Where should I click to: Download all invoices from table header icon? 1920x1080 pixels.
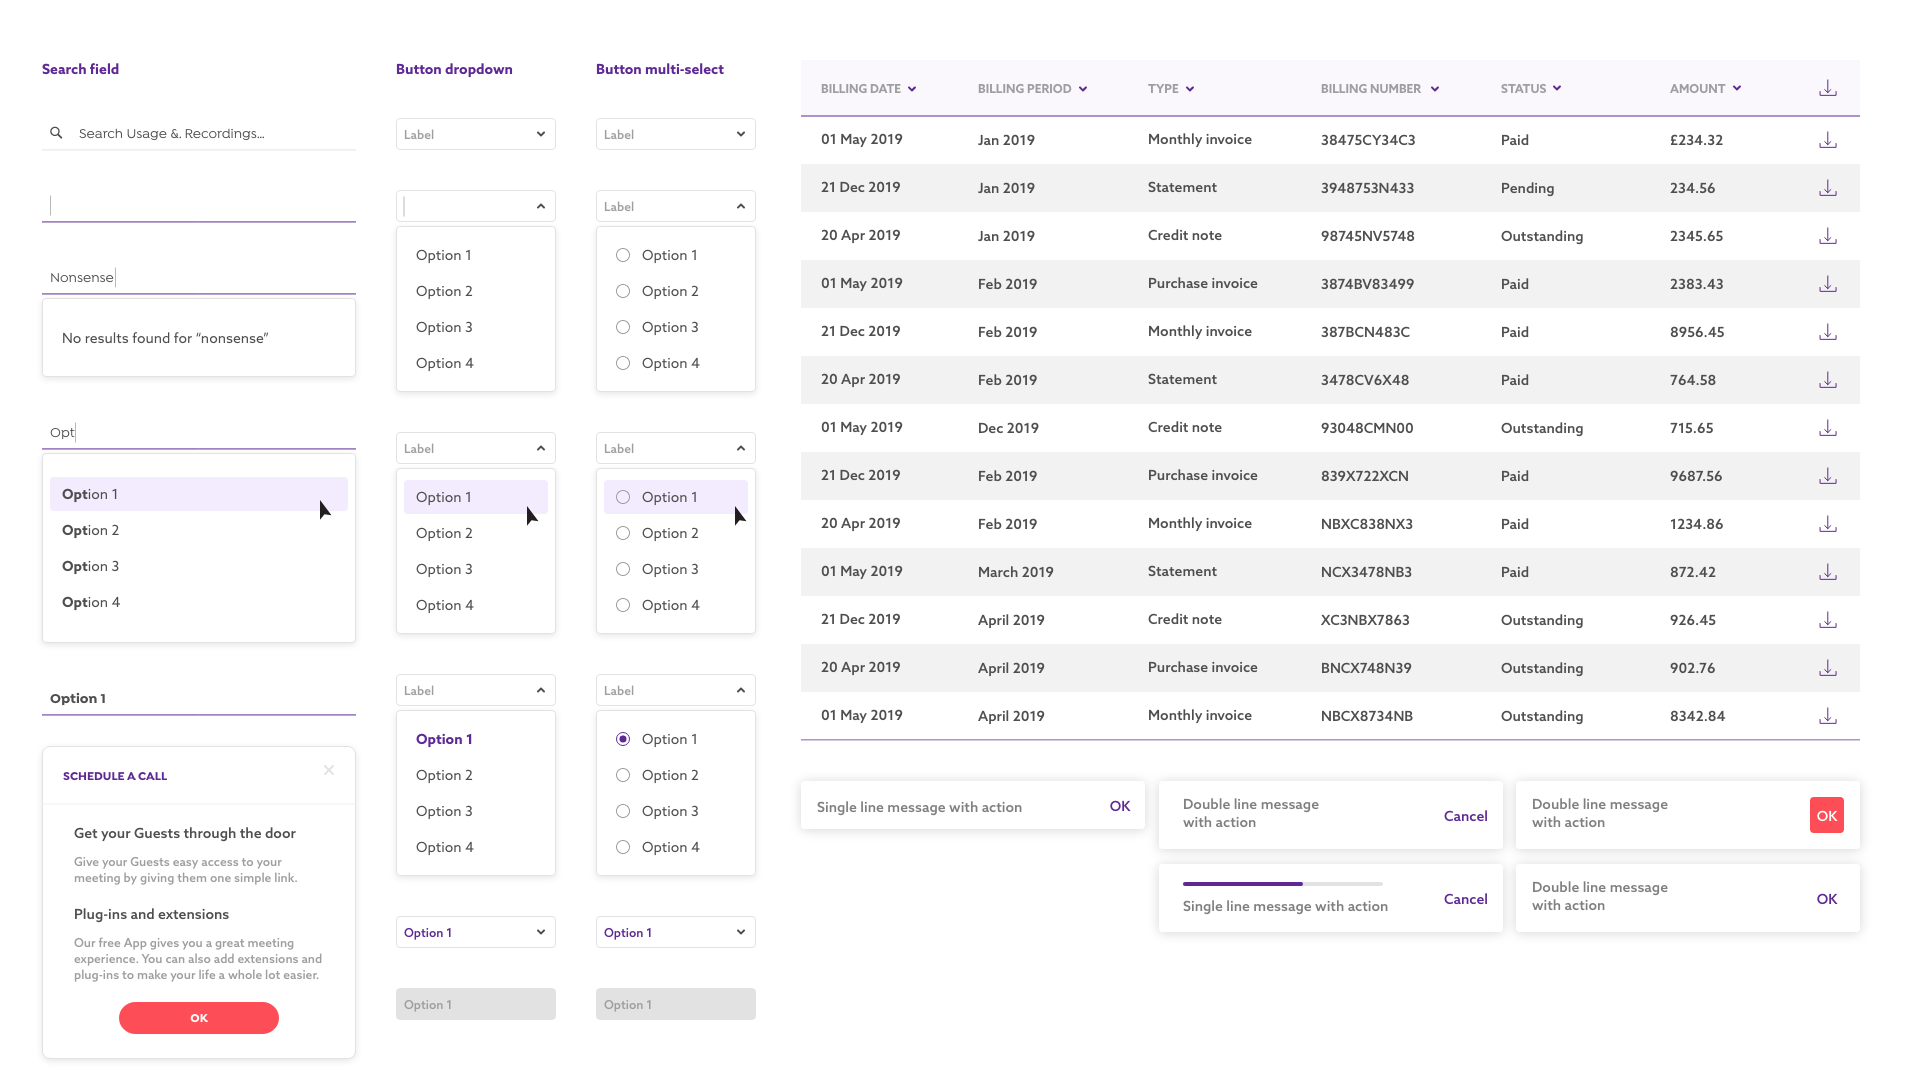coord(1827,88)
